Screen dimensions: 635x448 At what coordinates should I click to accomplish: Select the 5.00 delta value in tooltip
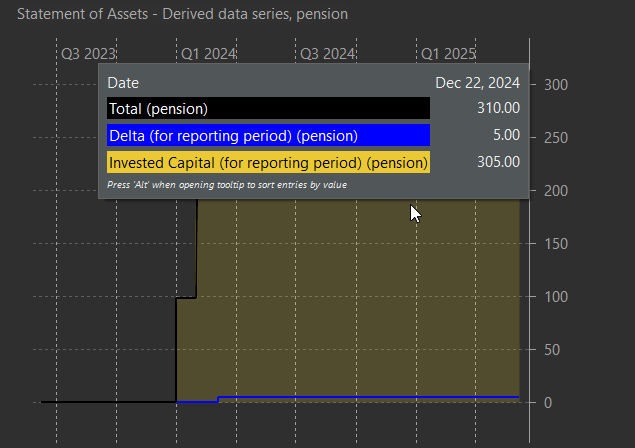point(506,135)
